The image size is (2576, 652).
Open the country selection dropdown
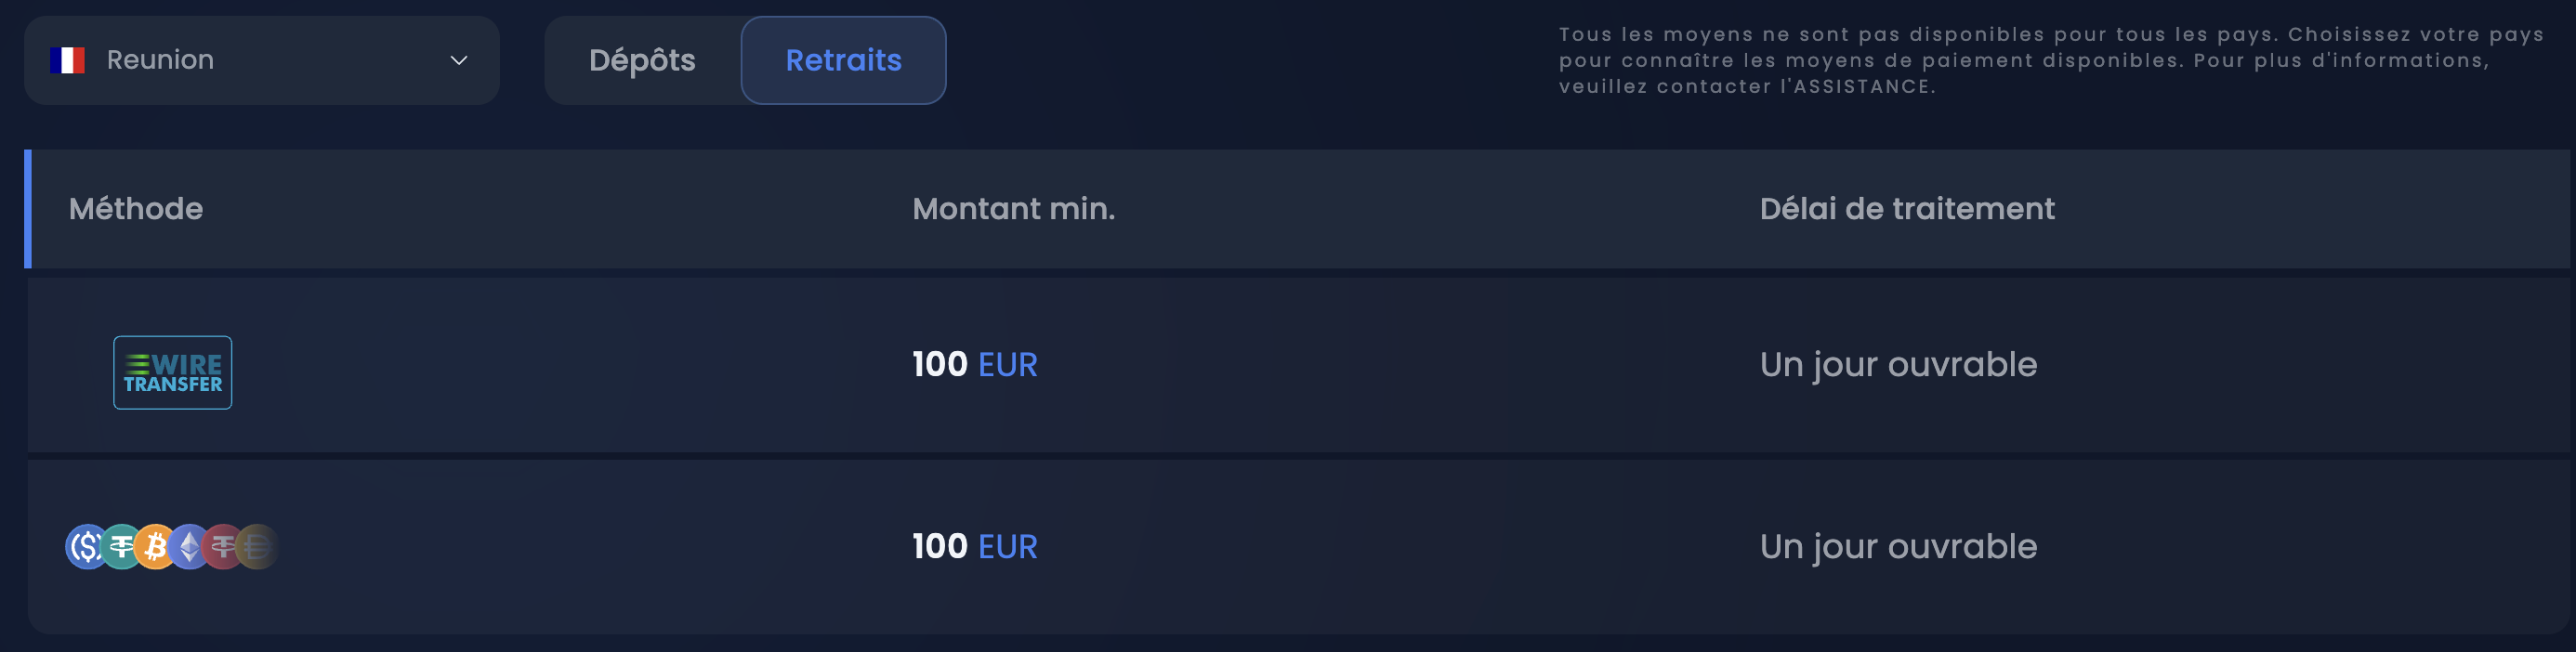[260, 60]
